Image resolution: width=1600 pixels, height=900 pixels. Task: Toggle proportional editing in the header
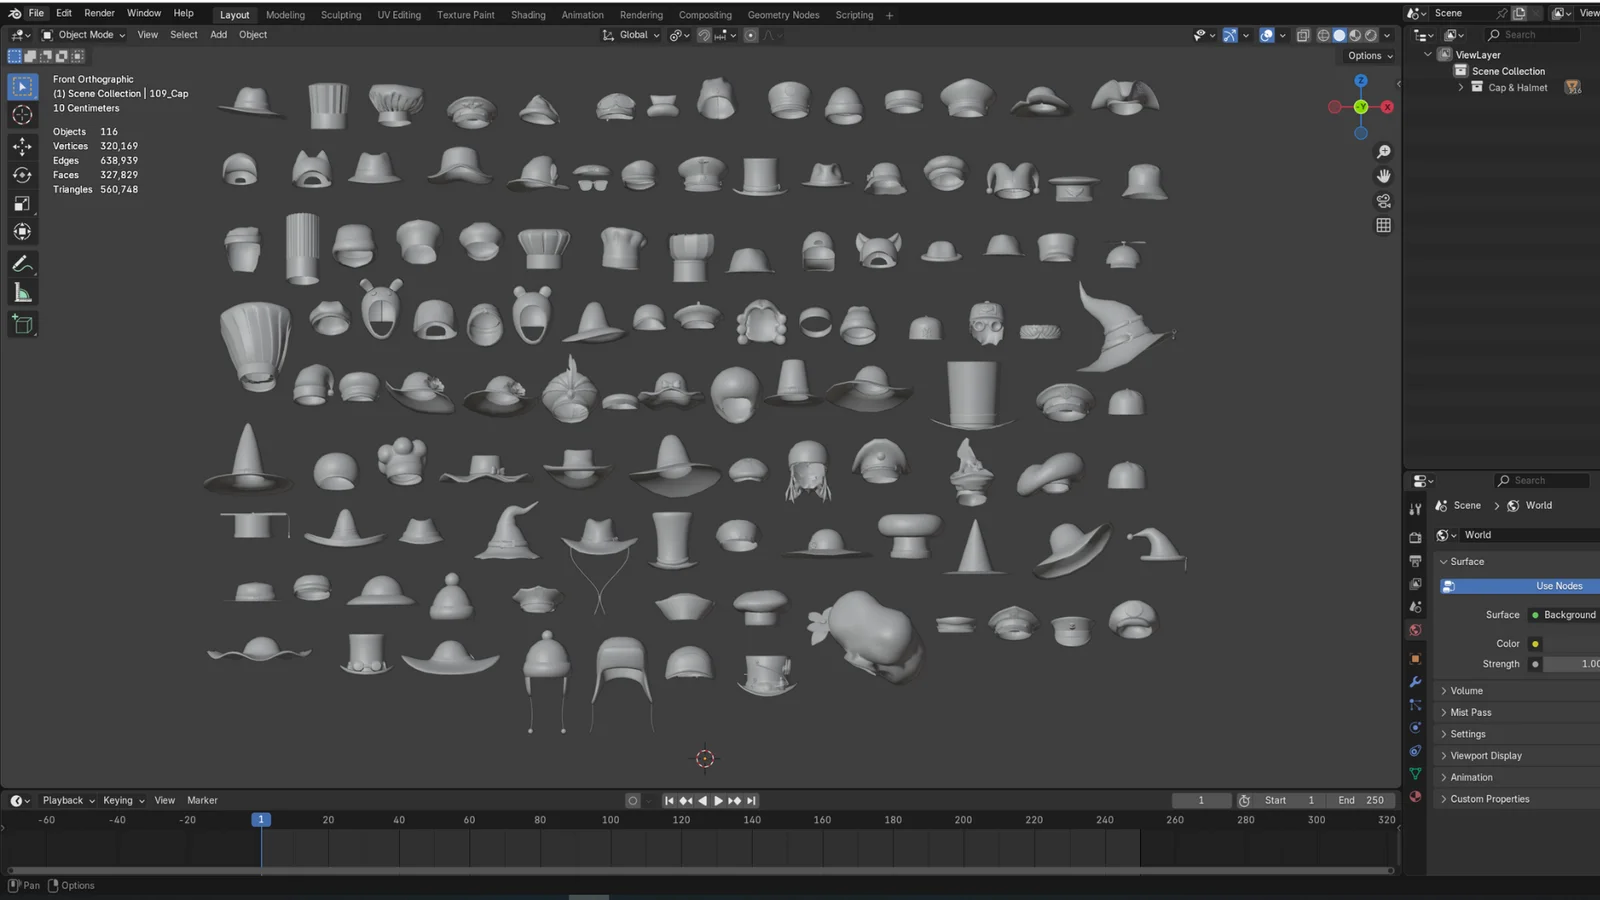(x=750, y=35)
